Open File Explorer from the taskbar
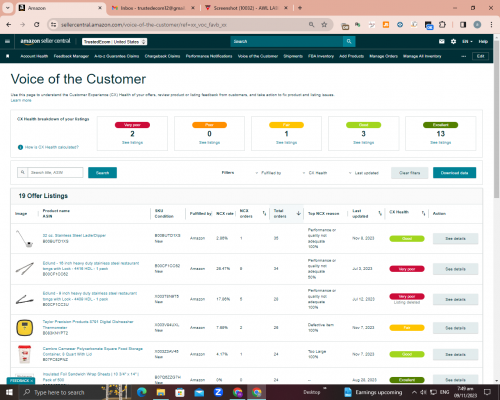Viewport: 500px width, 400px height. point(161,392)
